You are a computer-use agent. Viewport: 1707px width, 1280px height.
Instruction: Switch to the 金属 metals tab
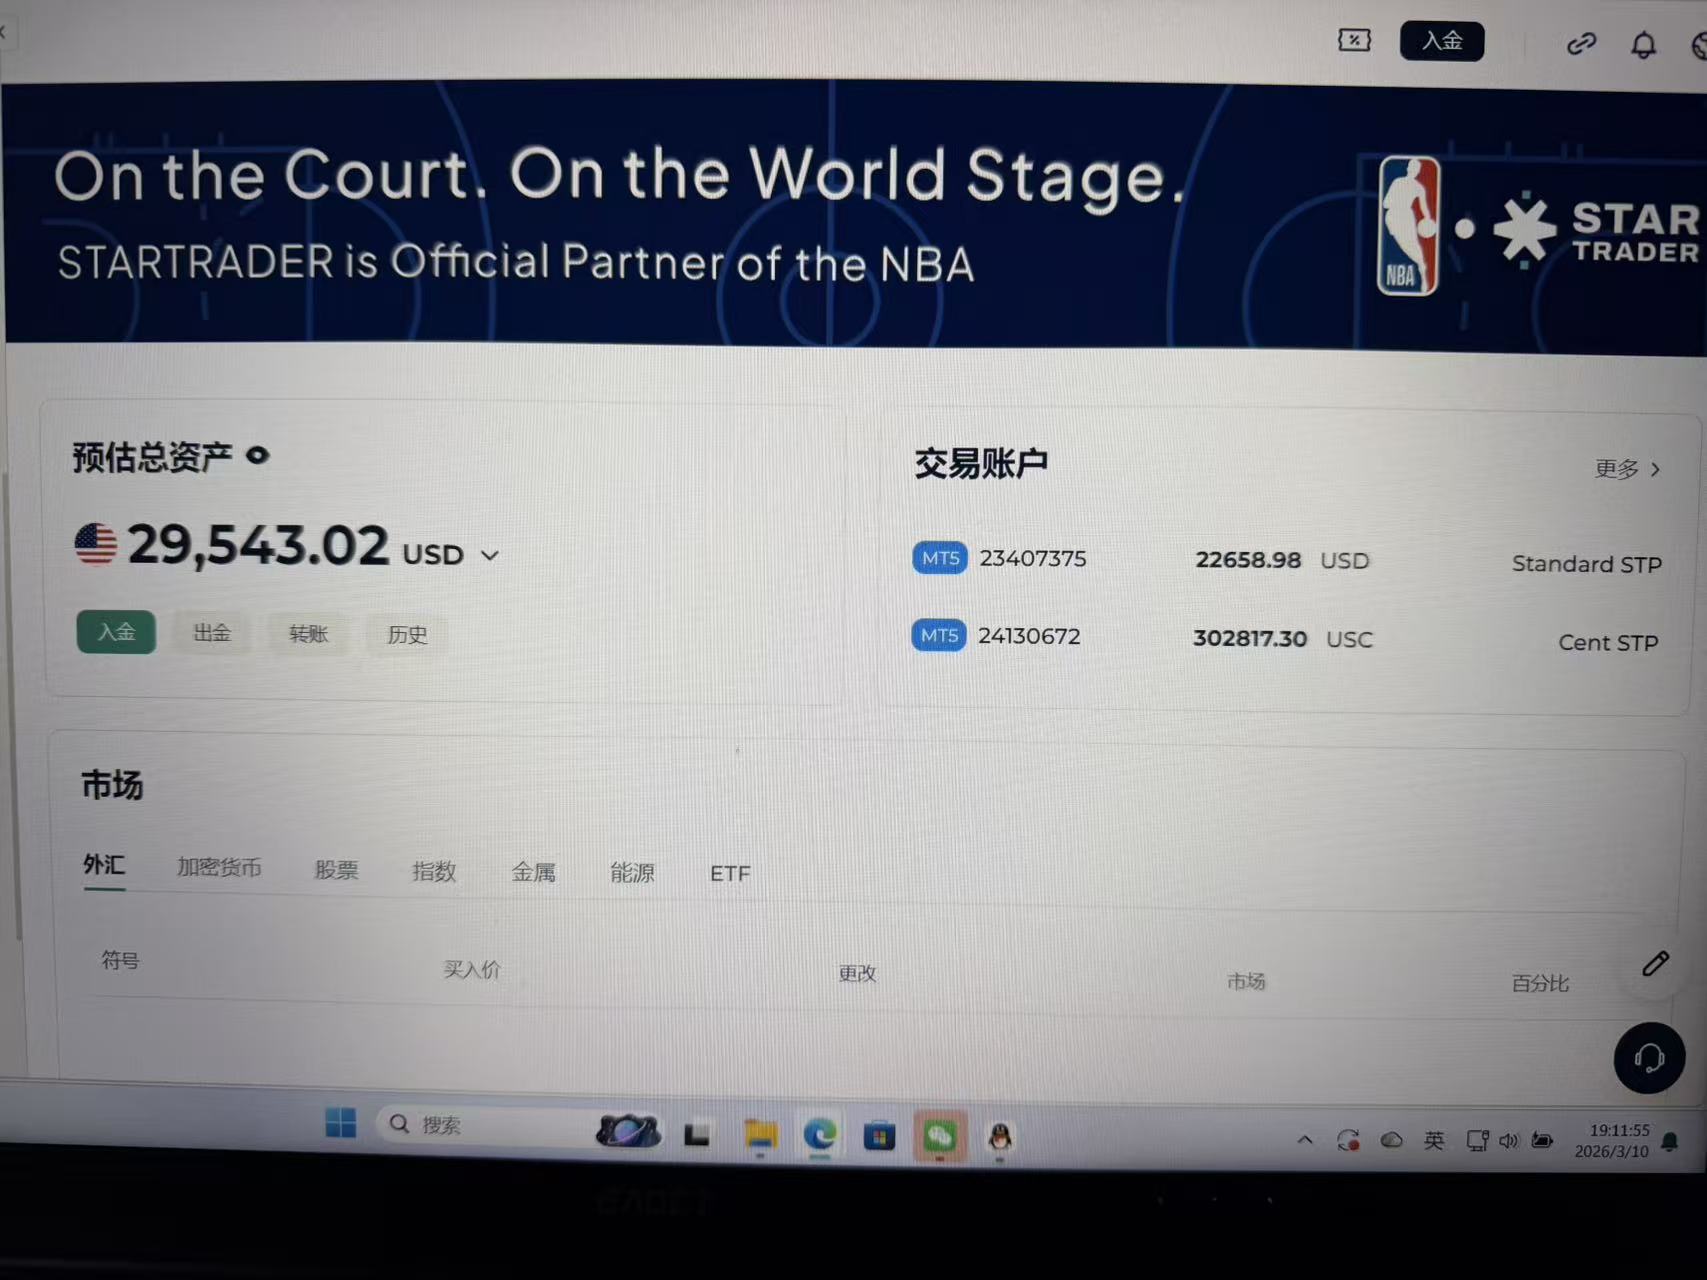click(x=533, y=872)
